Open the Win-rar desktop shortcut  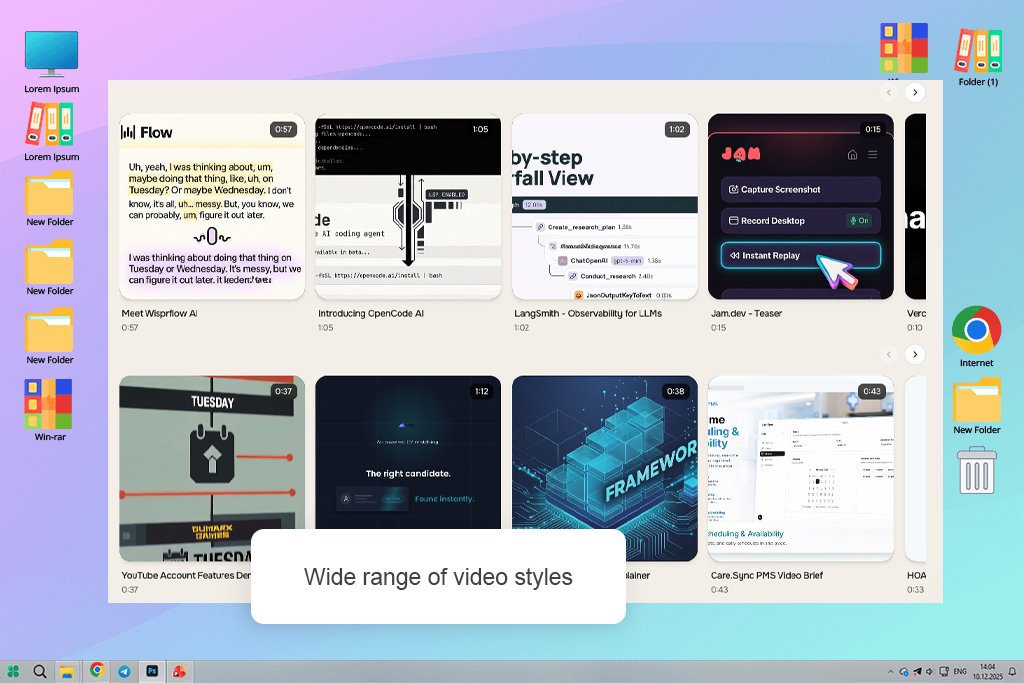(49, 404)
